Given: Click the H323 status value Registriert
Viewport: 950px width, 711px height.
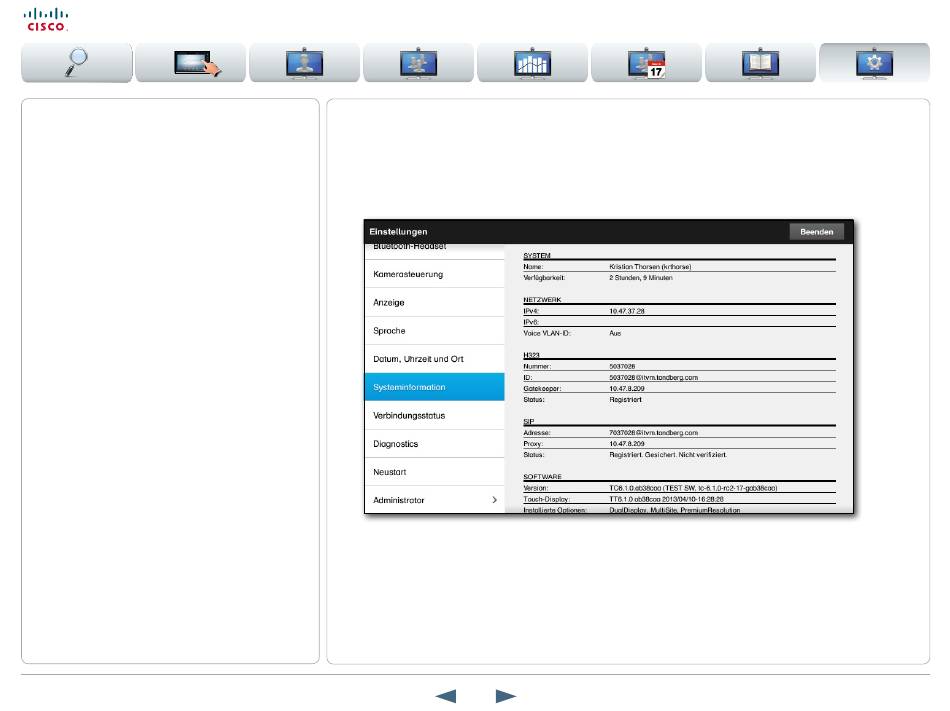Looking at the screenshot, I should (625, 400).
